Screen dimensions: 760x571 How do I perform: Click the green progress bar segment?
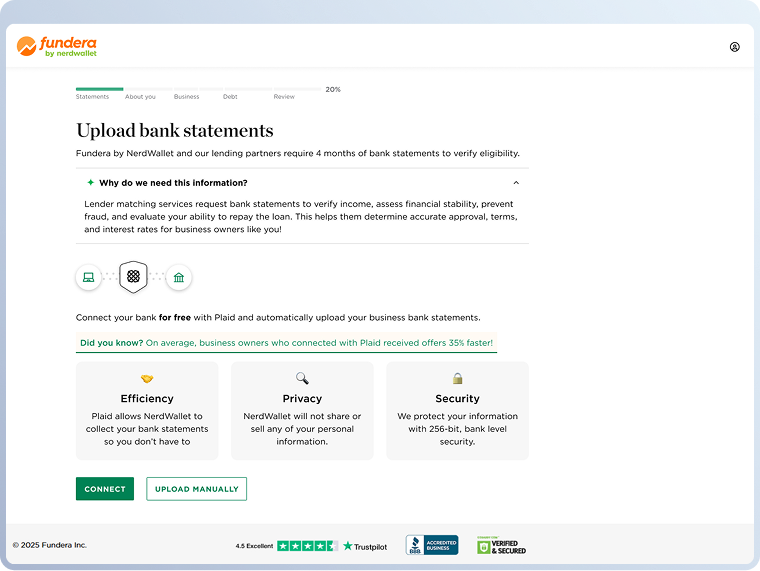coord(99,89)
